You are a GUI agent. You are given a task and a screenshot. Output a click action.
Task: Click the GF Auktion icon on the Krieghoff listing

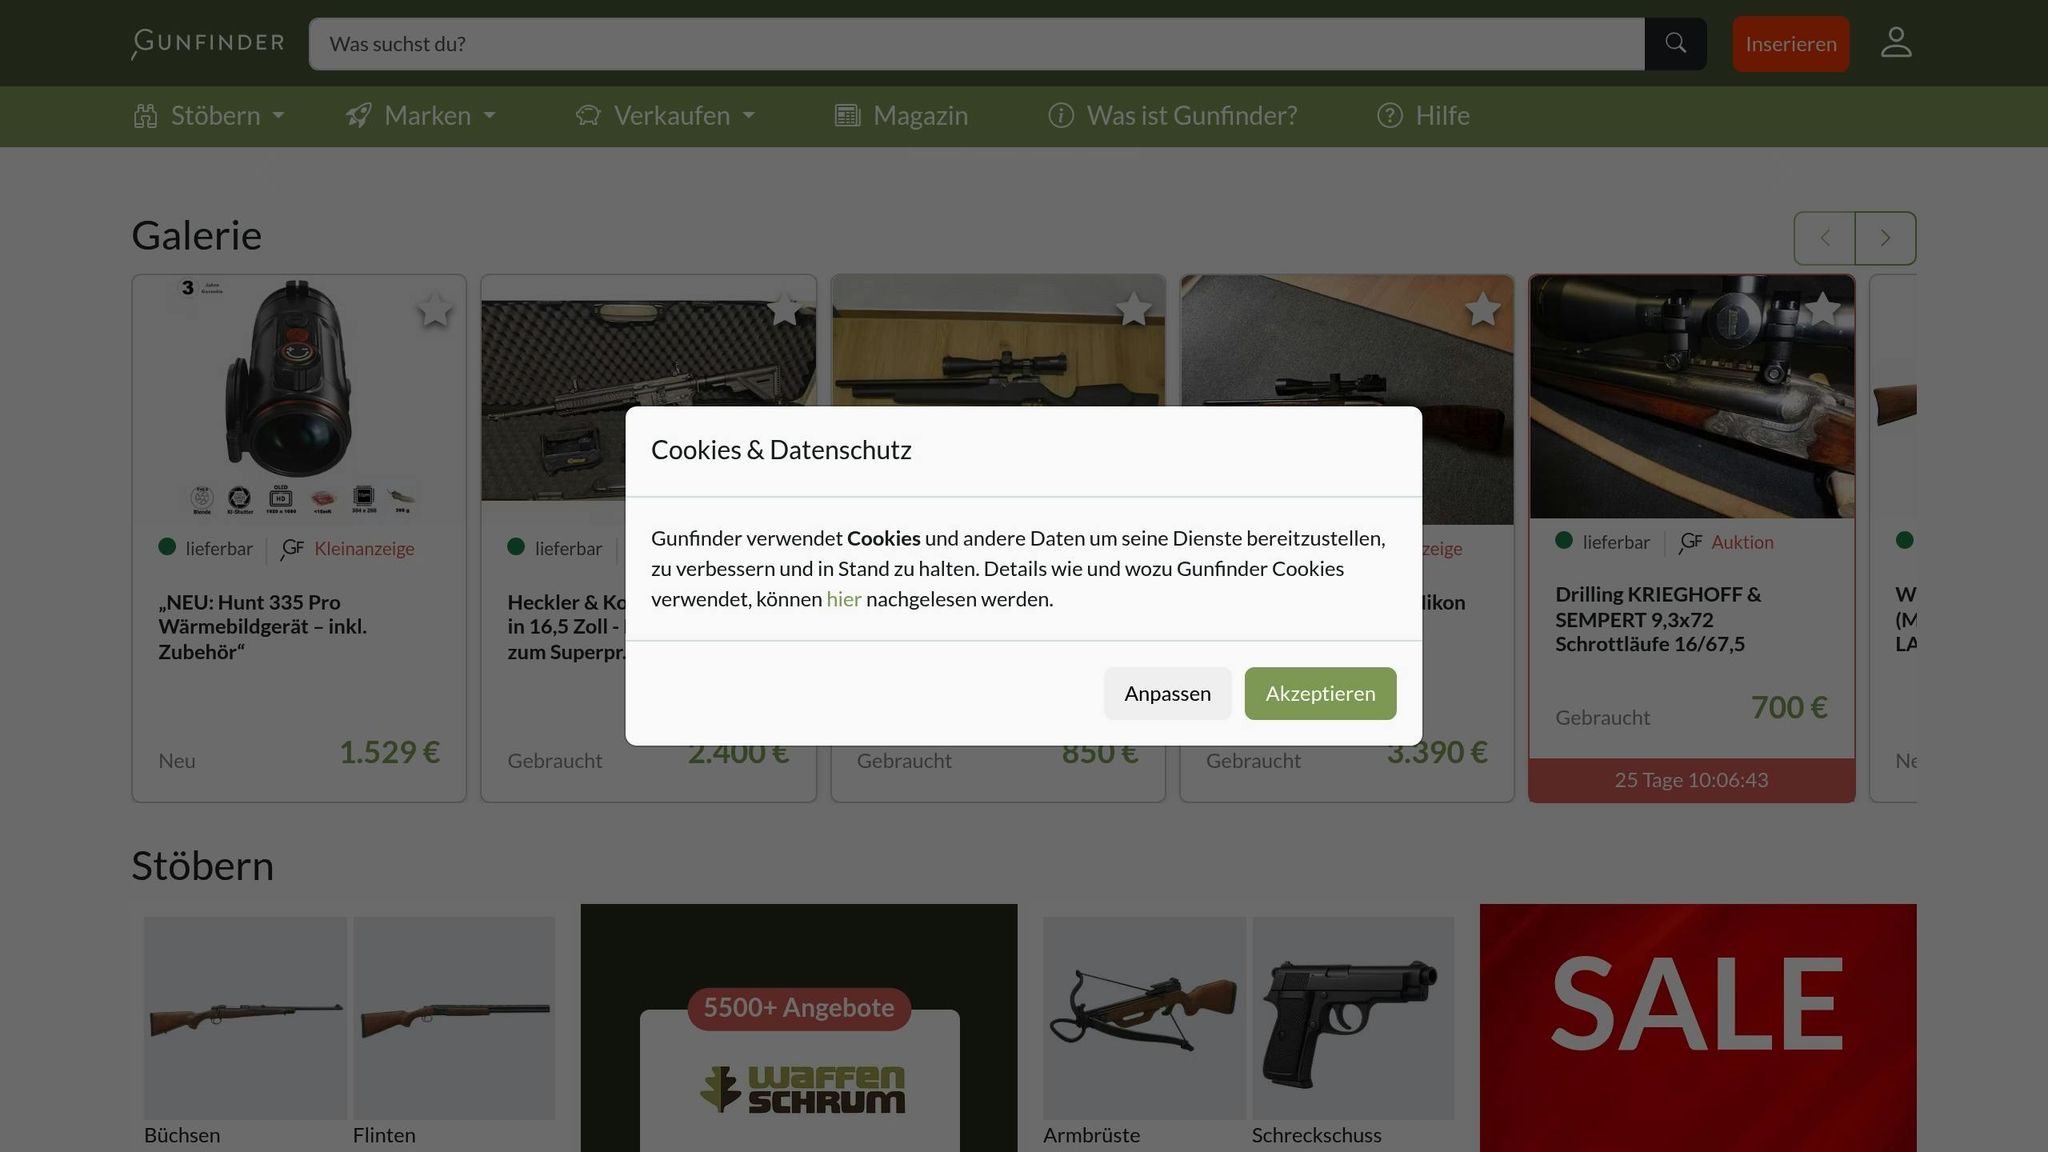[x=1690, y=542]
